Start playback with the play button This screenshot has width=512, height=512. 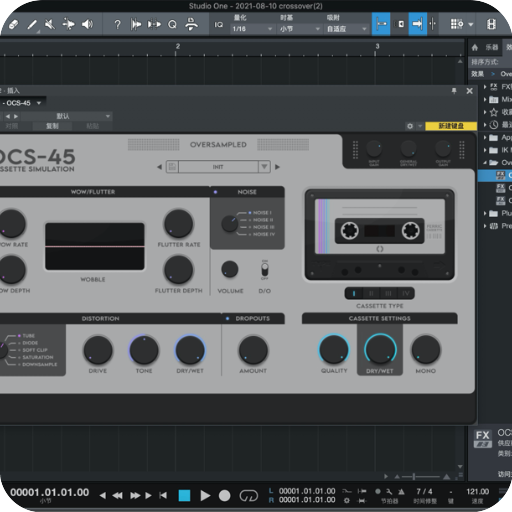[205, 496]
